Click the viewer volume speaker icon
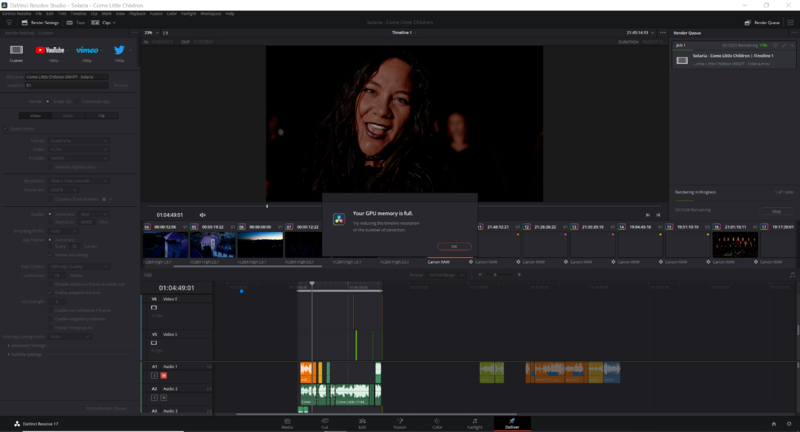This screenshot has height=432, width=800. click(x=203, y=214)
